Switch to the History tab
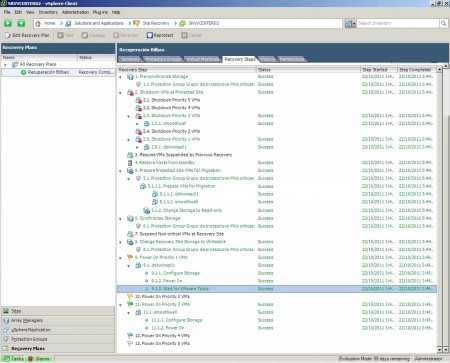This screenshot has height=363, width=450. tap(268, 59)
